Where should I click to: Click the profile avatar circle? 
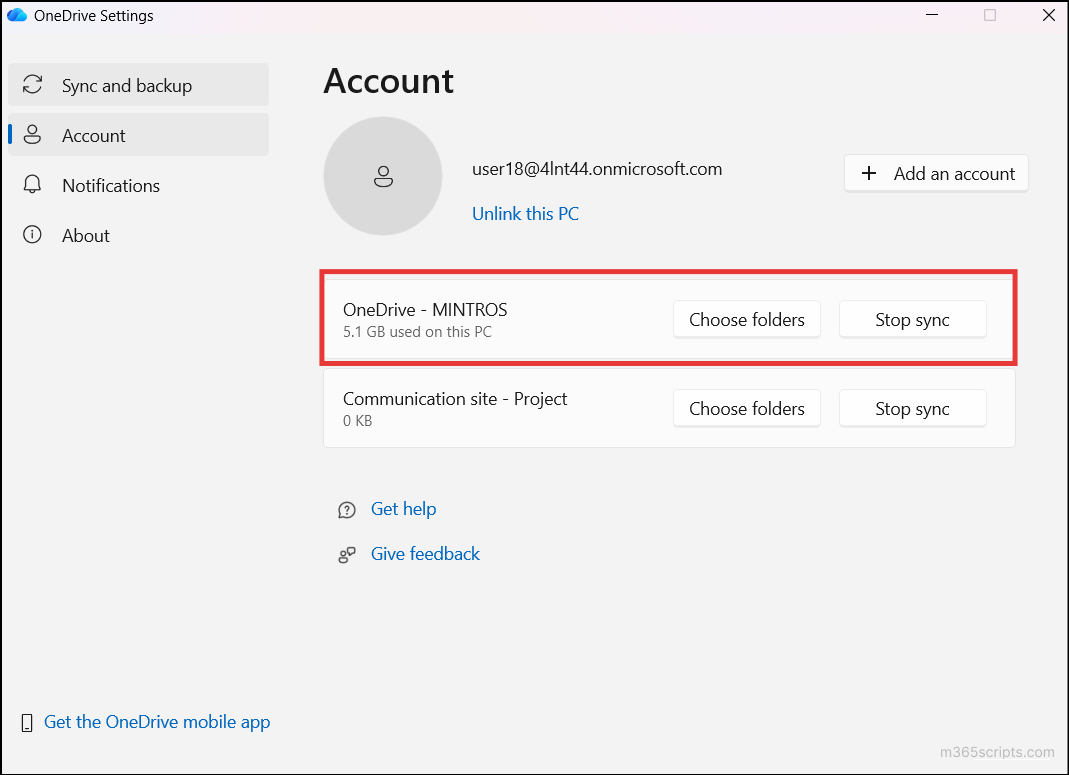383,176
